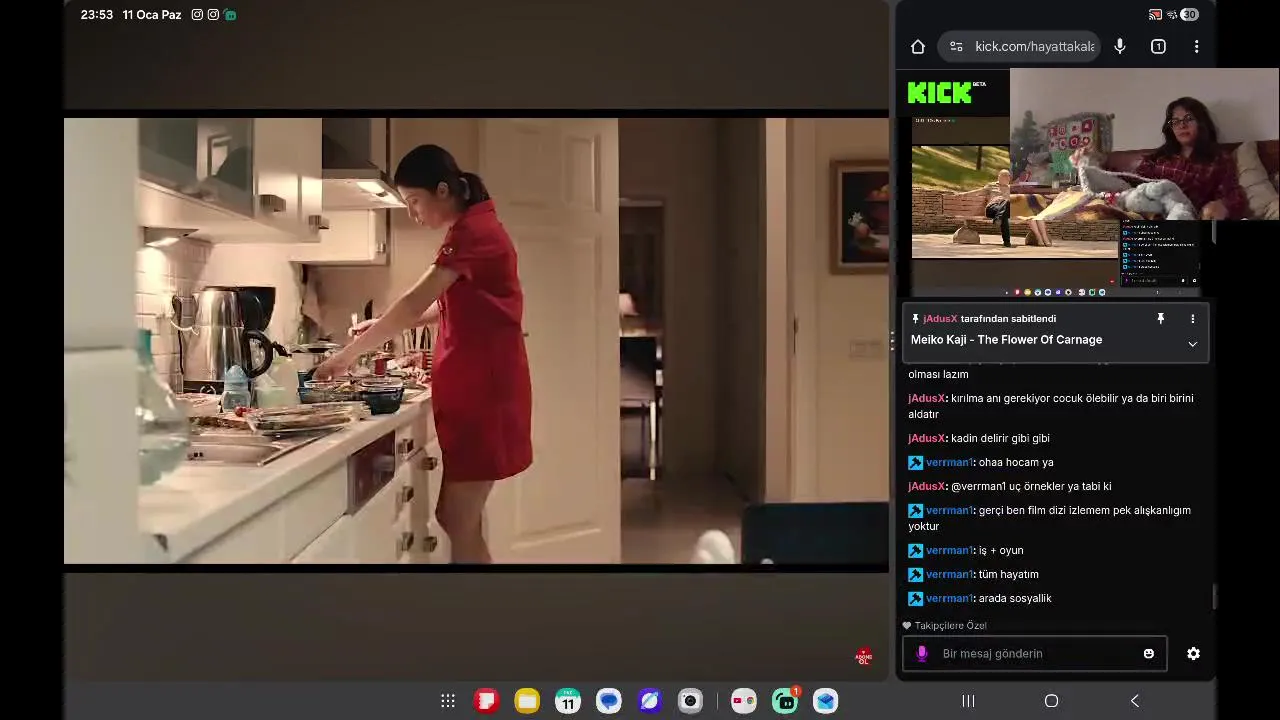Unpin the pinned message with pin icon

pos(1161,319)
